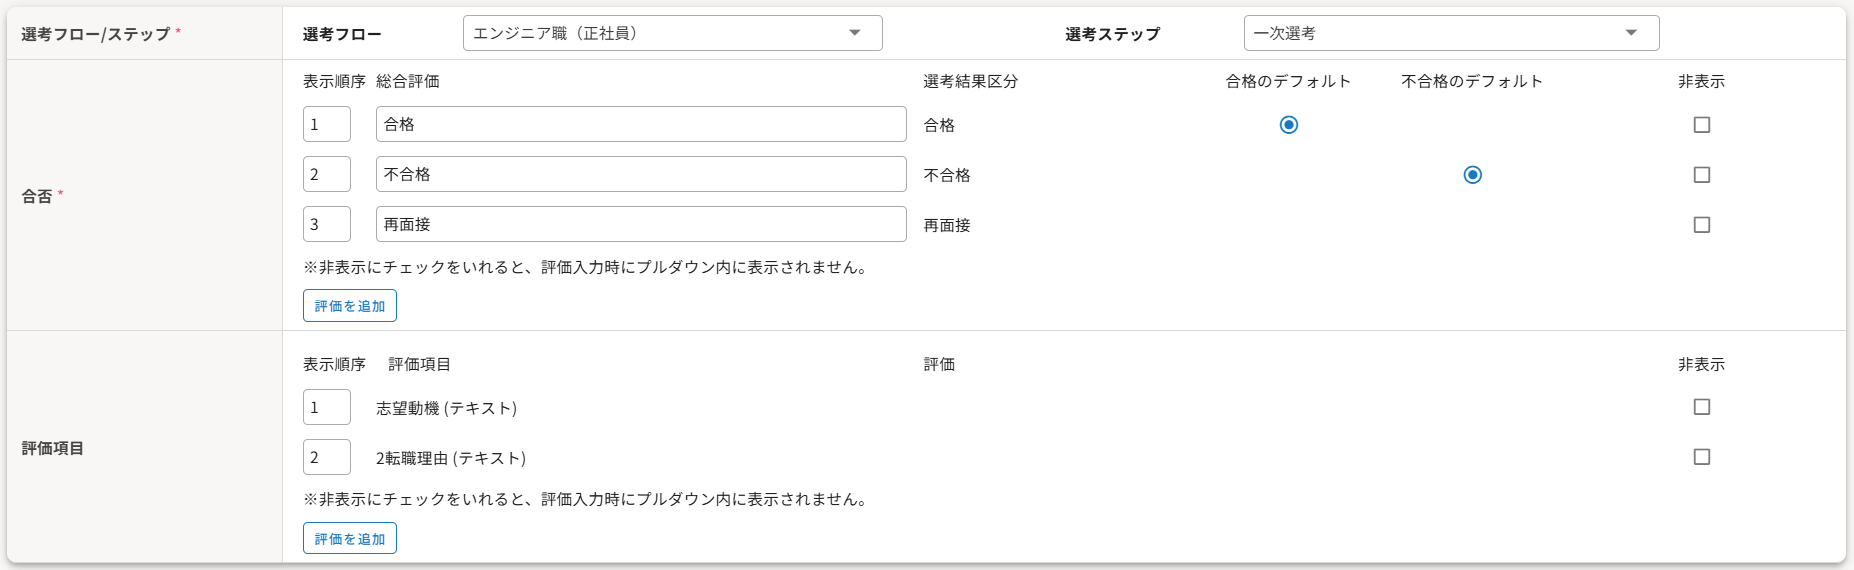
Task: Click the 合格 総合評価 text field
Action: [641, 124]
